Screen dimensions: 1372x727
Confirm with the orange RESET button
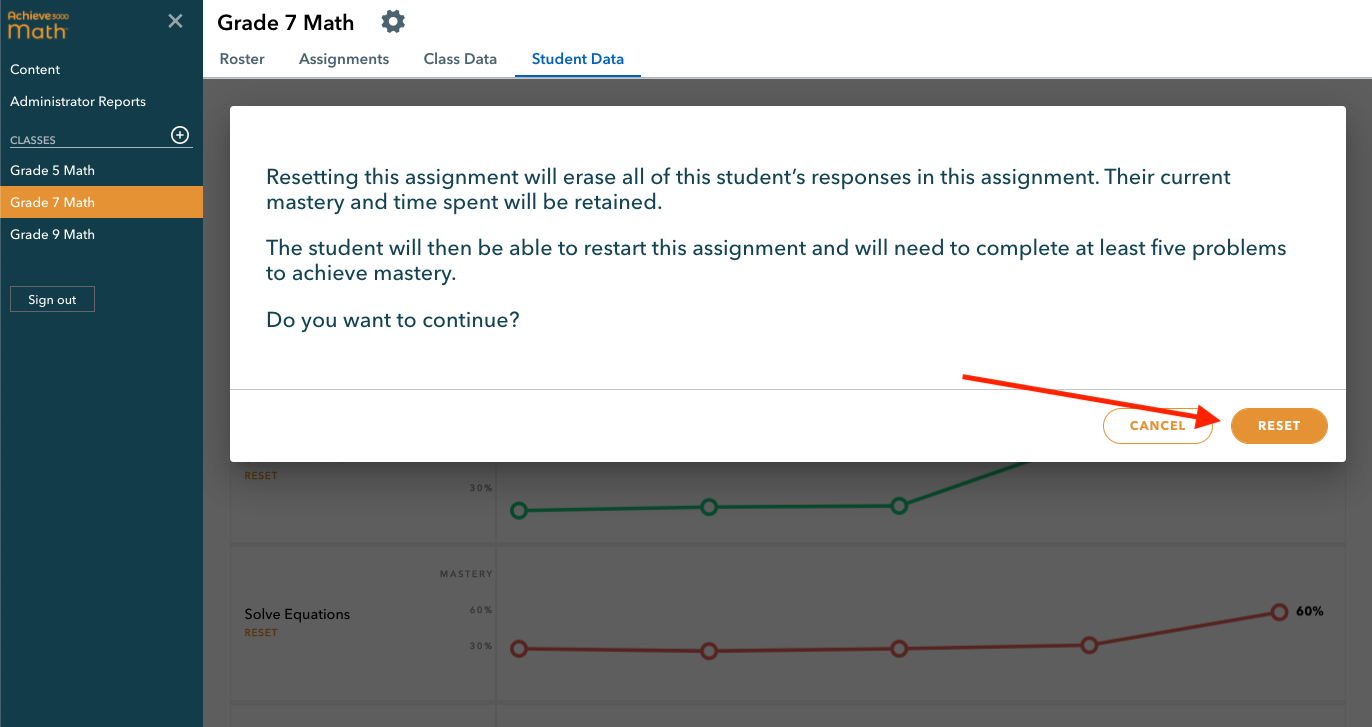(1279, 425)
